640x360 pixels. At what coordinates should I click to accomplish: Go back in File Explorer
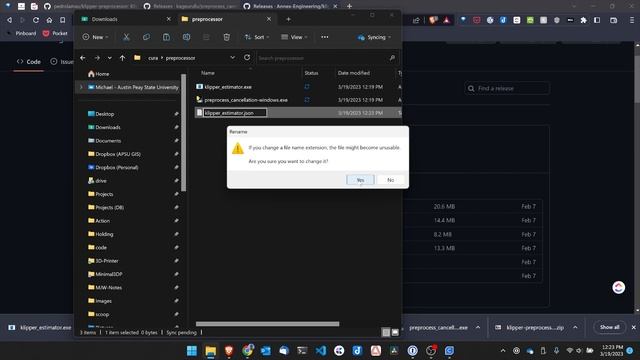coord(83,58)
